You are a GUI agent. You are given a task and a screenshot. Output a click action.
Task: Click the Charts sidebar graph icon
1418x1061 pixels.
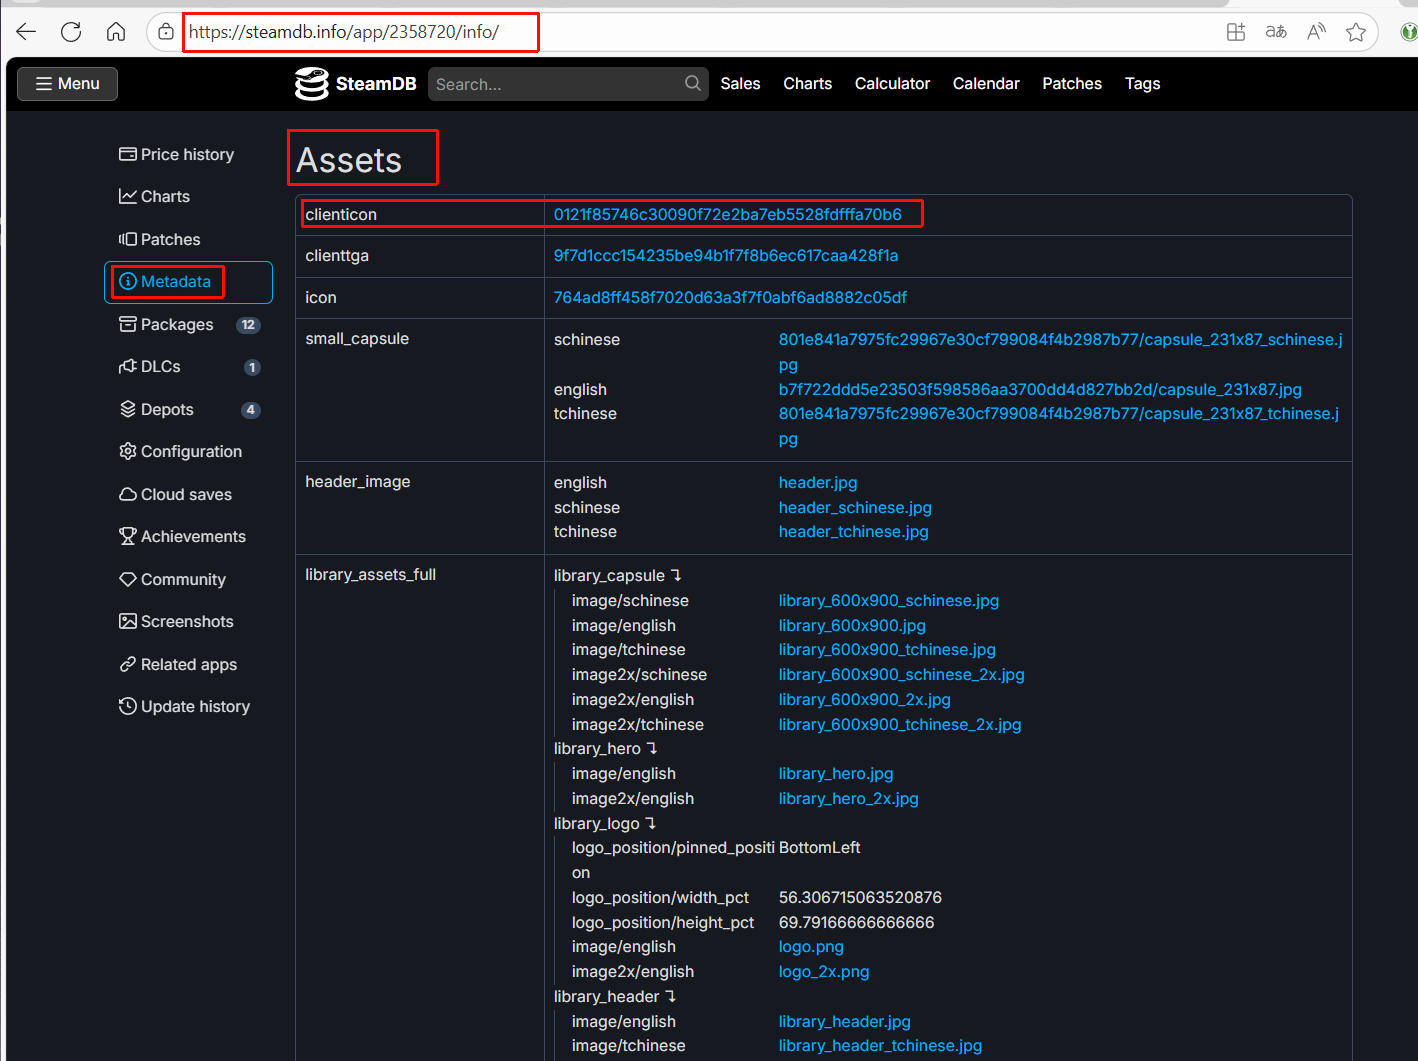tap(128, 196)
